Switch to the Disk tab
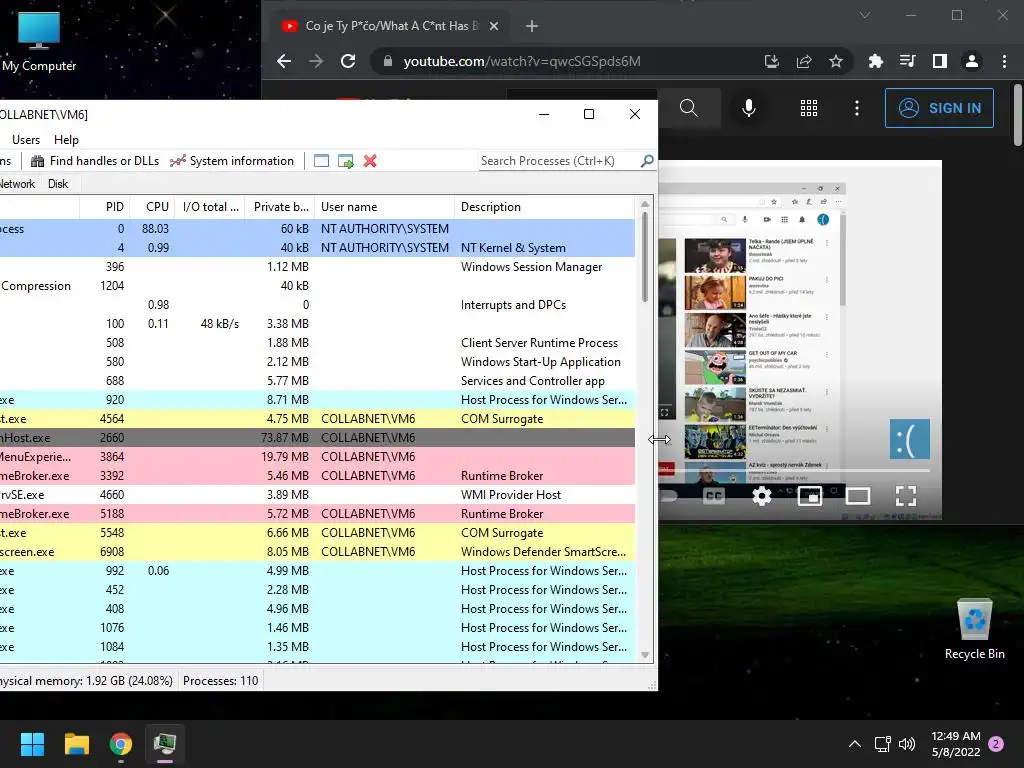The width and height of the screenshot is (1024, 768). (57, 184)
